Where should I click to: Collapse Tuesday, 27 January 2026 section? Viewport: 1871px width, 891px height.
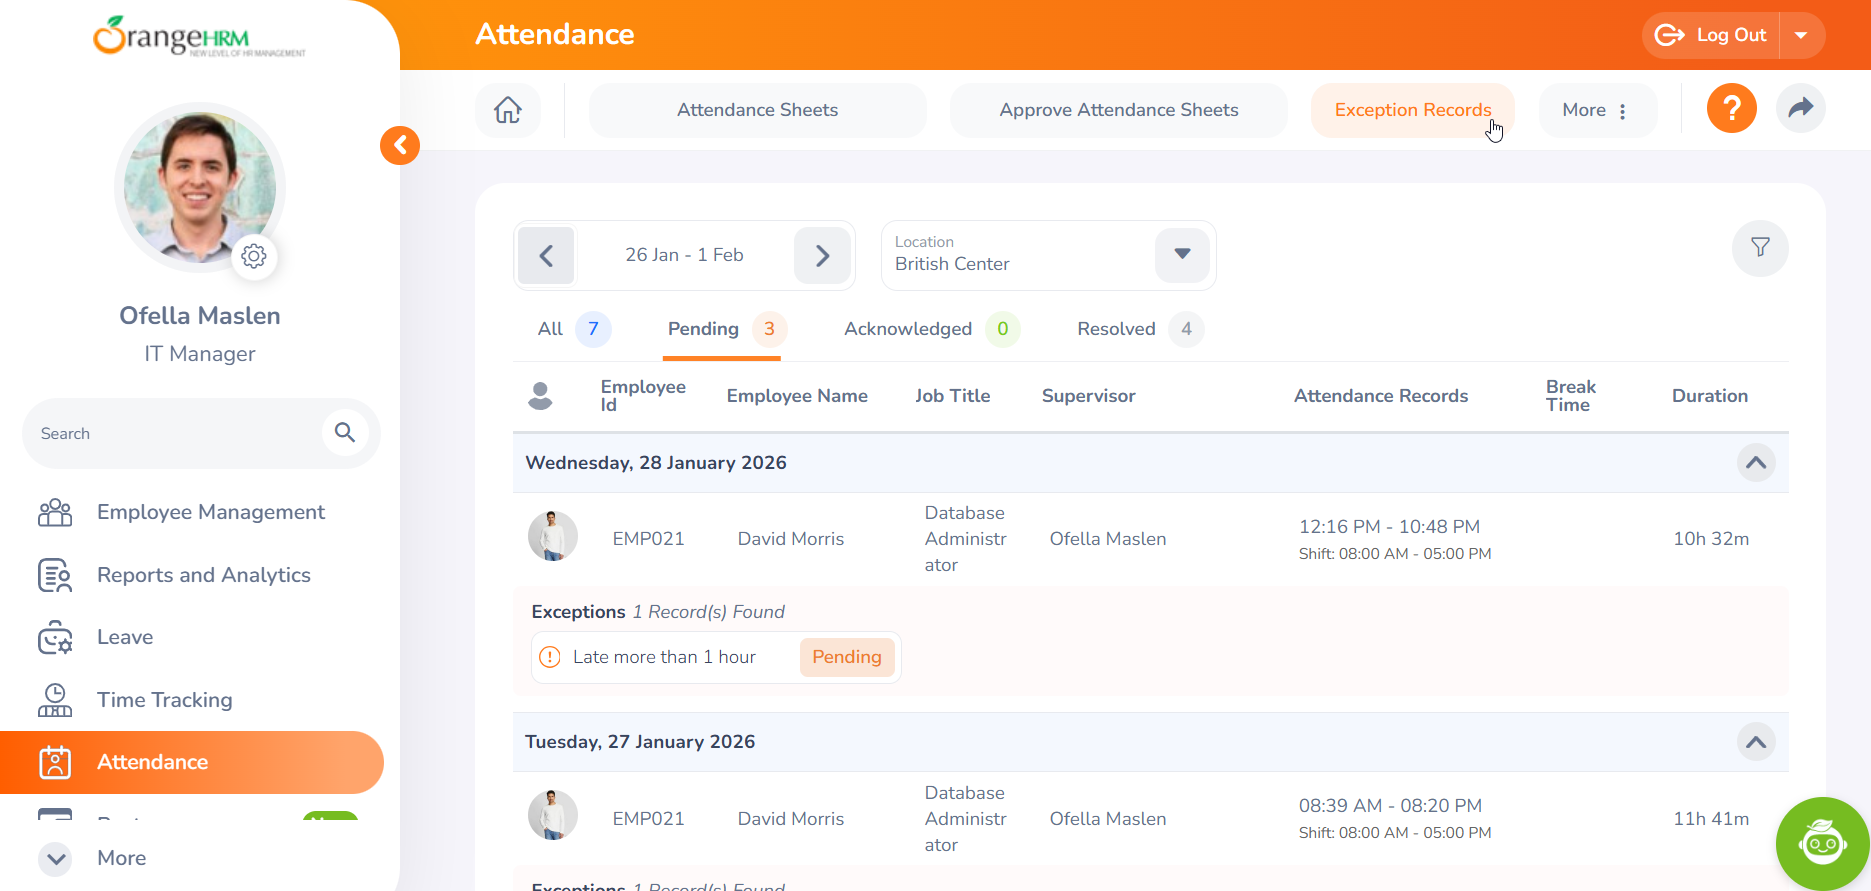tap(1755, 742)
